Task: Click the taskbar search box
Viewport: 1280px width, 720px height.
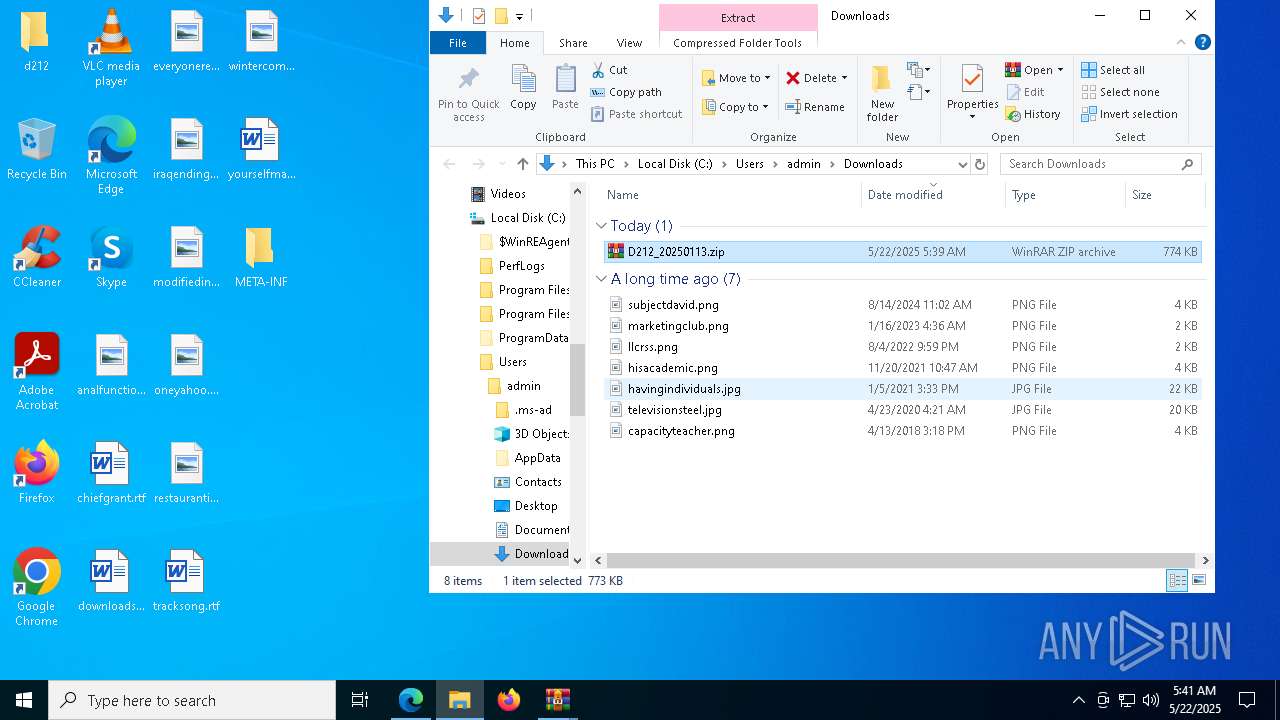Action: [192, 700]
